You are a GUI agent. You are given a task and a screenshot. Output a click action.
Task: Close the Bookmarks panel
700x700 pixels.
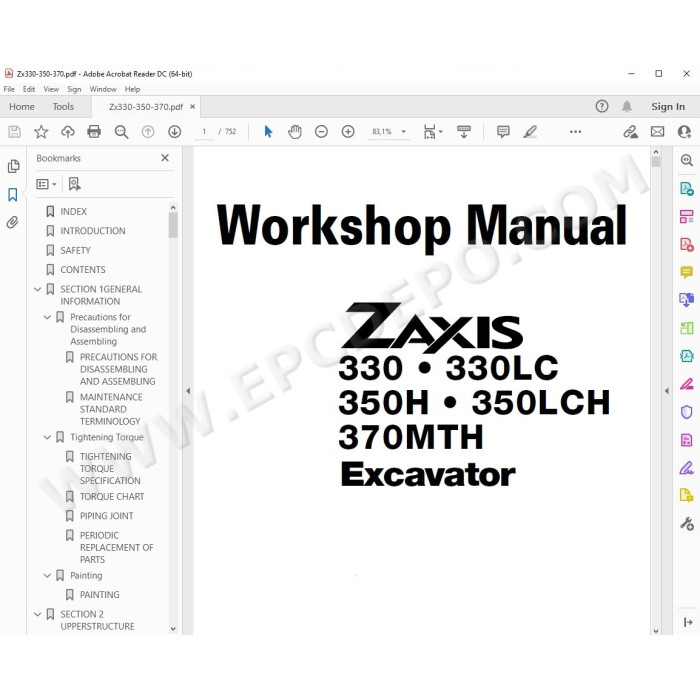coord(165,158)
